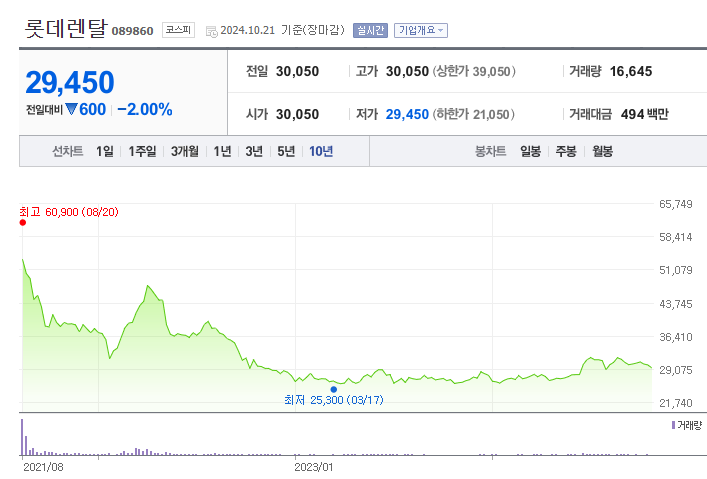Open the 일봉 daily candle chart
Image resolution: width=707 pixels, height=479 pixels.
[x=530, y=151]
